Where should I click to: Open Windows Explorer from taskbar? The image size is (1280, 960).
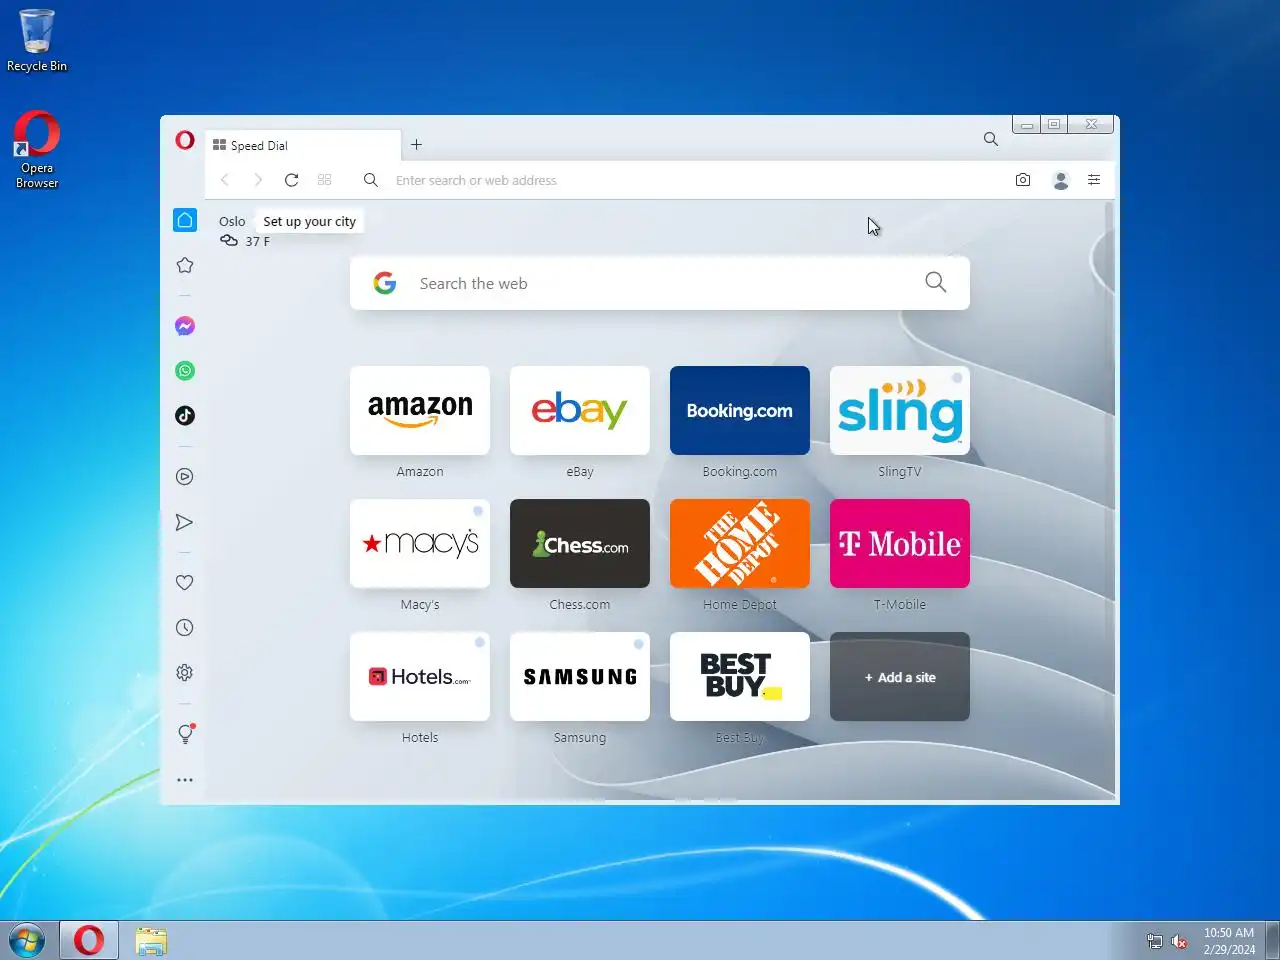151,940
